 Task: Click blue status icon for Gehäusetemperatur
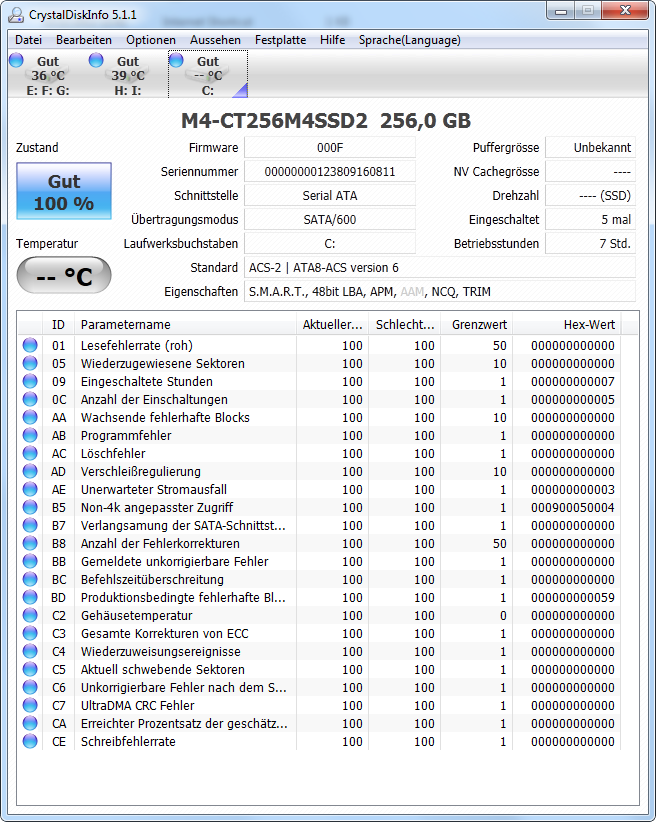click(x=30, y=615)
